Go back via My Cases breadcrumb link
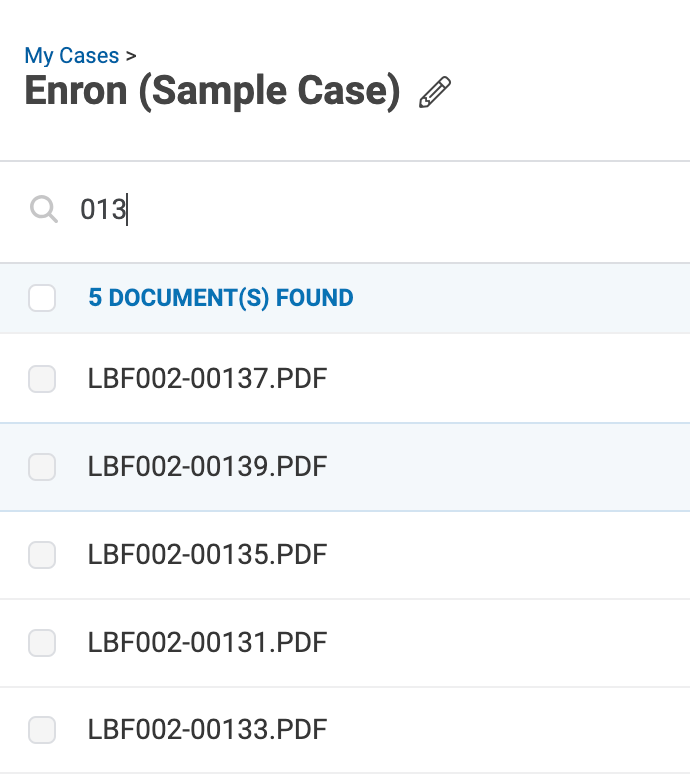 tap(72, 56)
